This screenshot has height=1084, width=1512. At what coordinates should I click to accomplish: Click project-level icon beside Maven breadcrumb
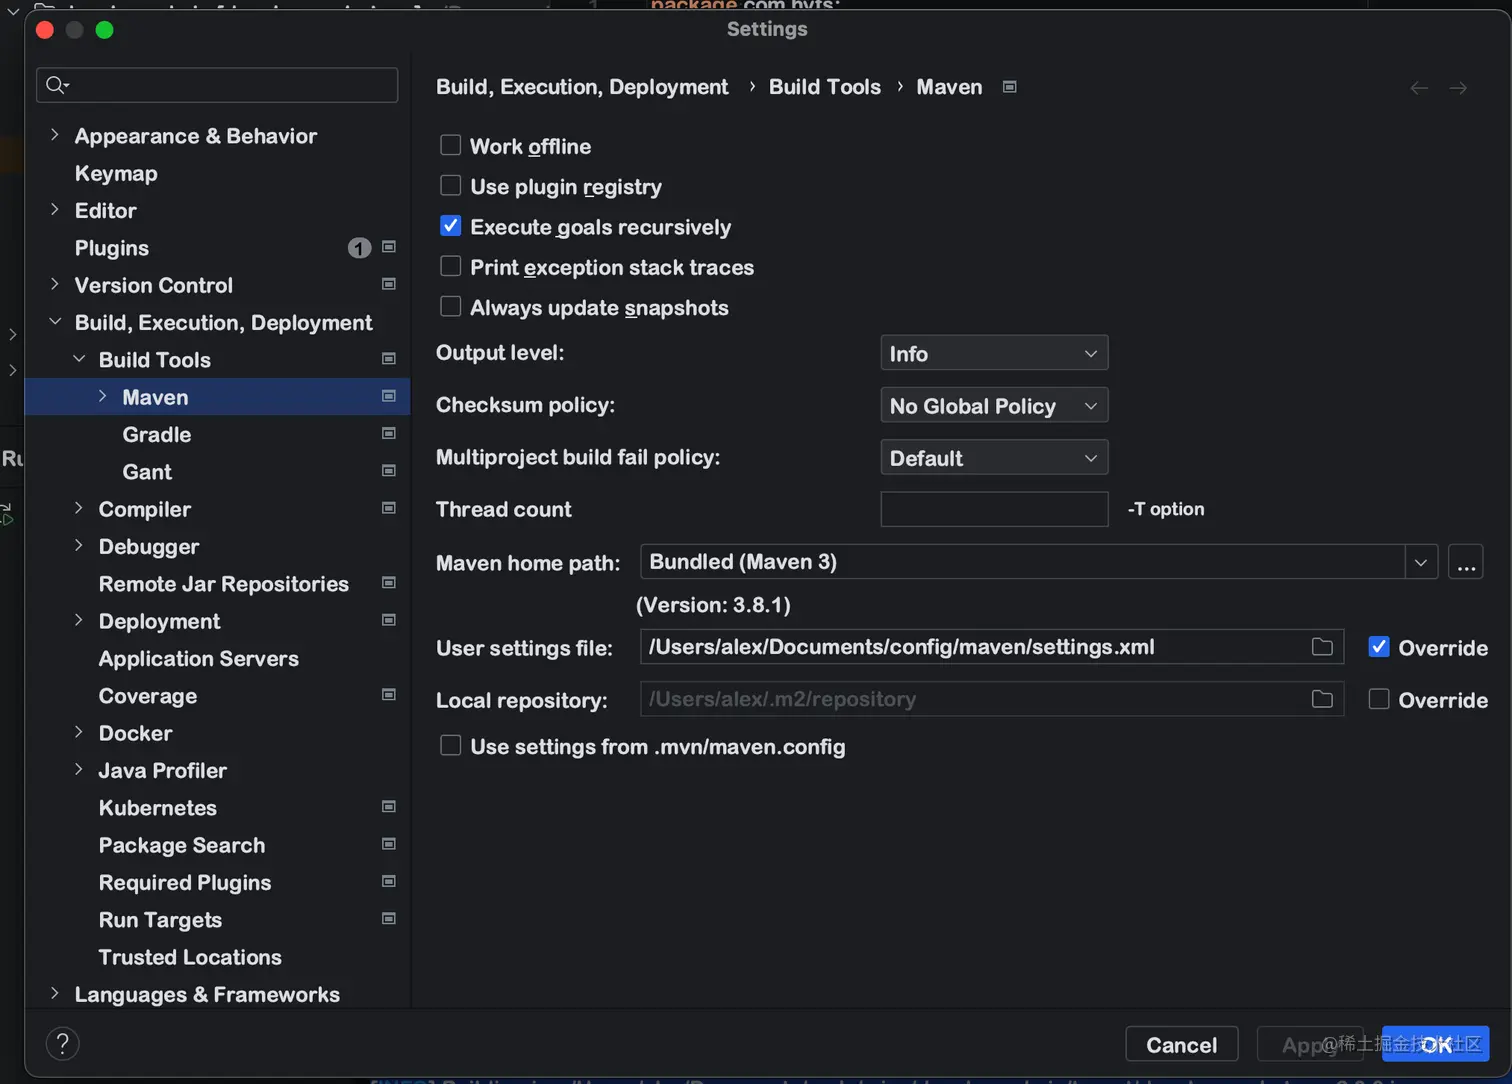pos(1010,87)
